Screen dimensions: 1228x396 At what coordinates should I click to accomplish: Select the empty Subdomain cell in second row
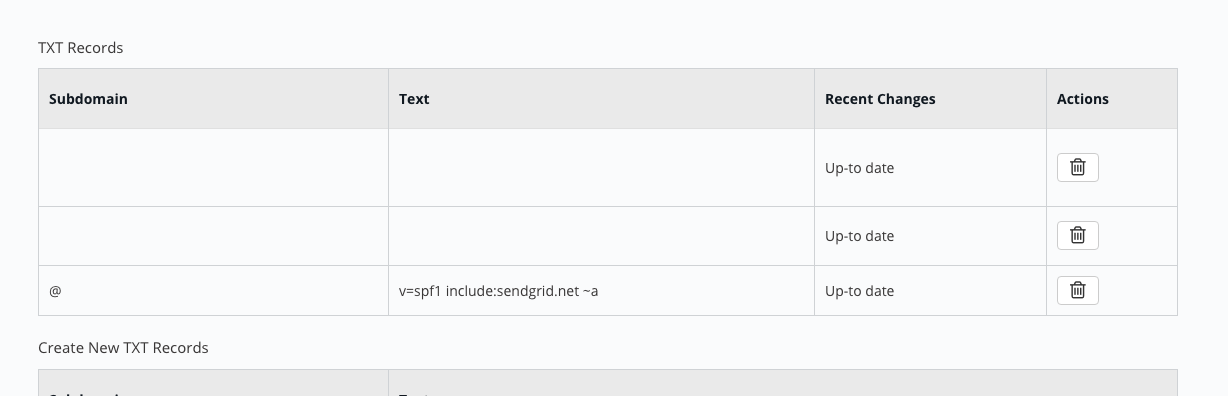pos(213,236)
